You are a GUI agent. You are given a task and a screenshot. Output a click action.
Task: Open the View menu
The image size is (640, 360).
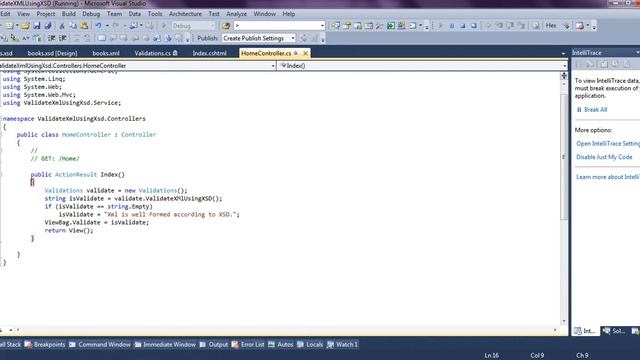click(x=23, y=14)
